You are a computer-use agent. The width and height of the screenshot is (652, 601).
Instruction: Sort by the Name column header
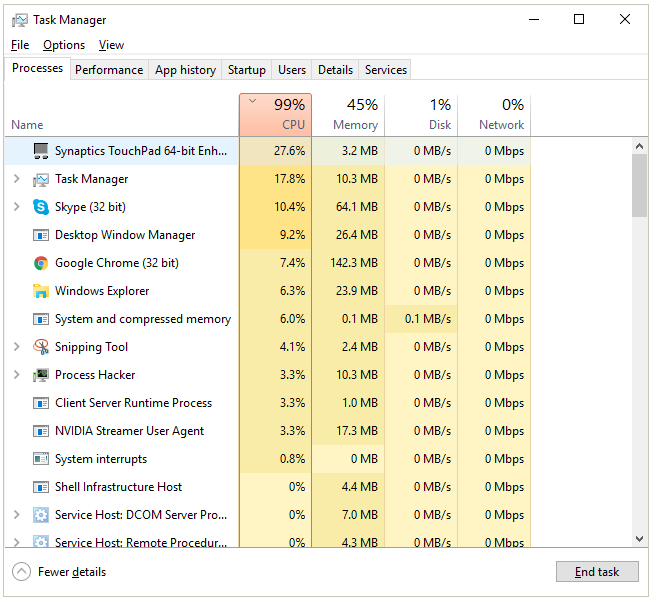coord(122,115)
